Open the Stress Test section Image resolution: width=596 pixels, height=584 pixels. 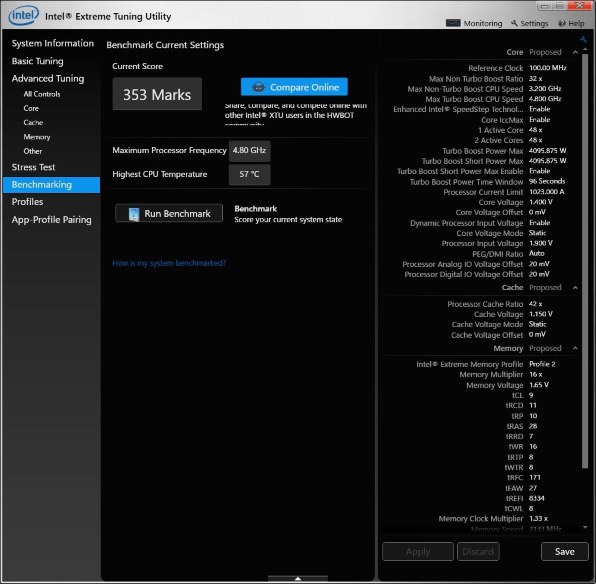click(33, 167)
